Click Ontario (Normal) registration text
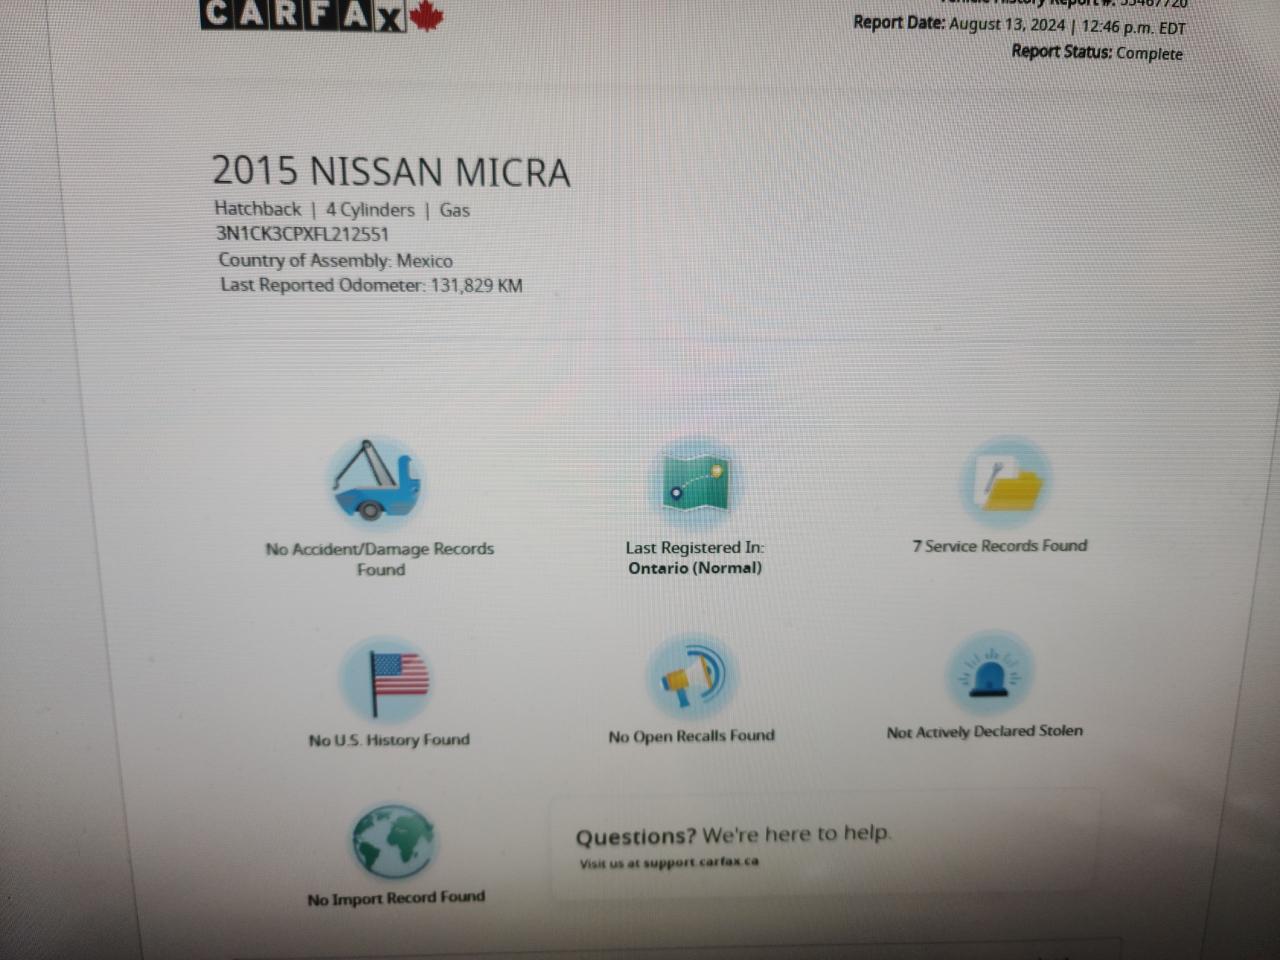 [x=695, y=568]
